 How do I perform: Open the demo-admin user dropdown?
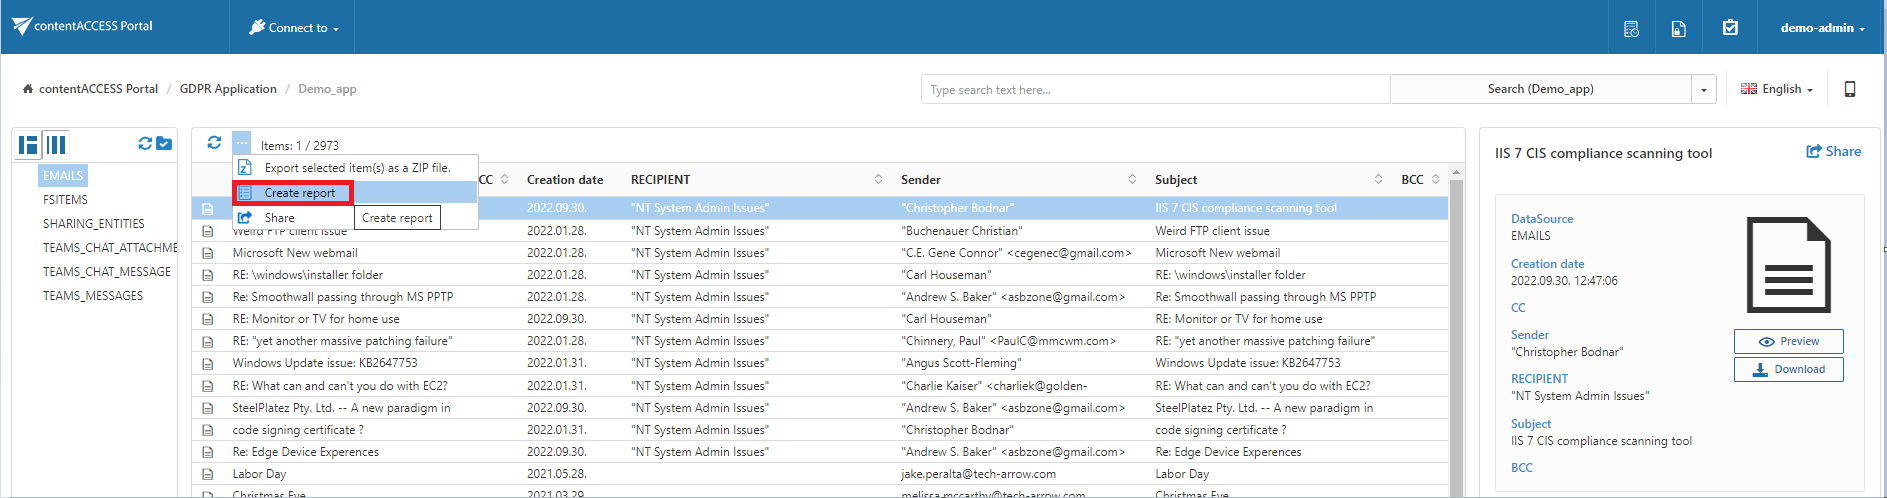point(1821,28)
